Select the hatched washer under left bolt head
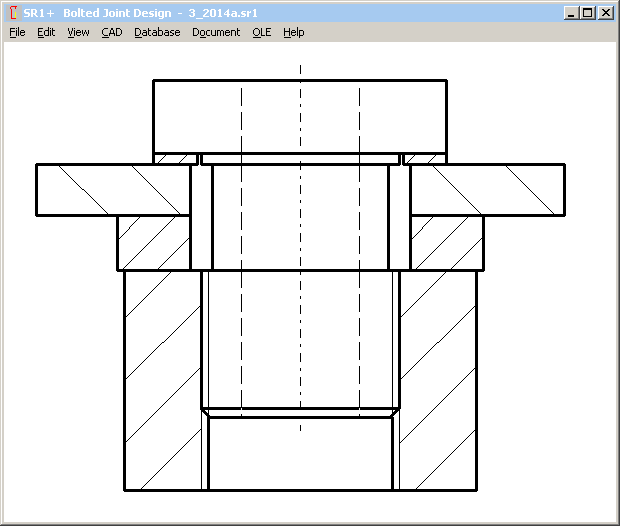Image resolution: width=620 pixels, height=526 pixels. coord(175,158)
